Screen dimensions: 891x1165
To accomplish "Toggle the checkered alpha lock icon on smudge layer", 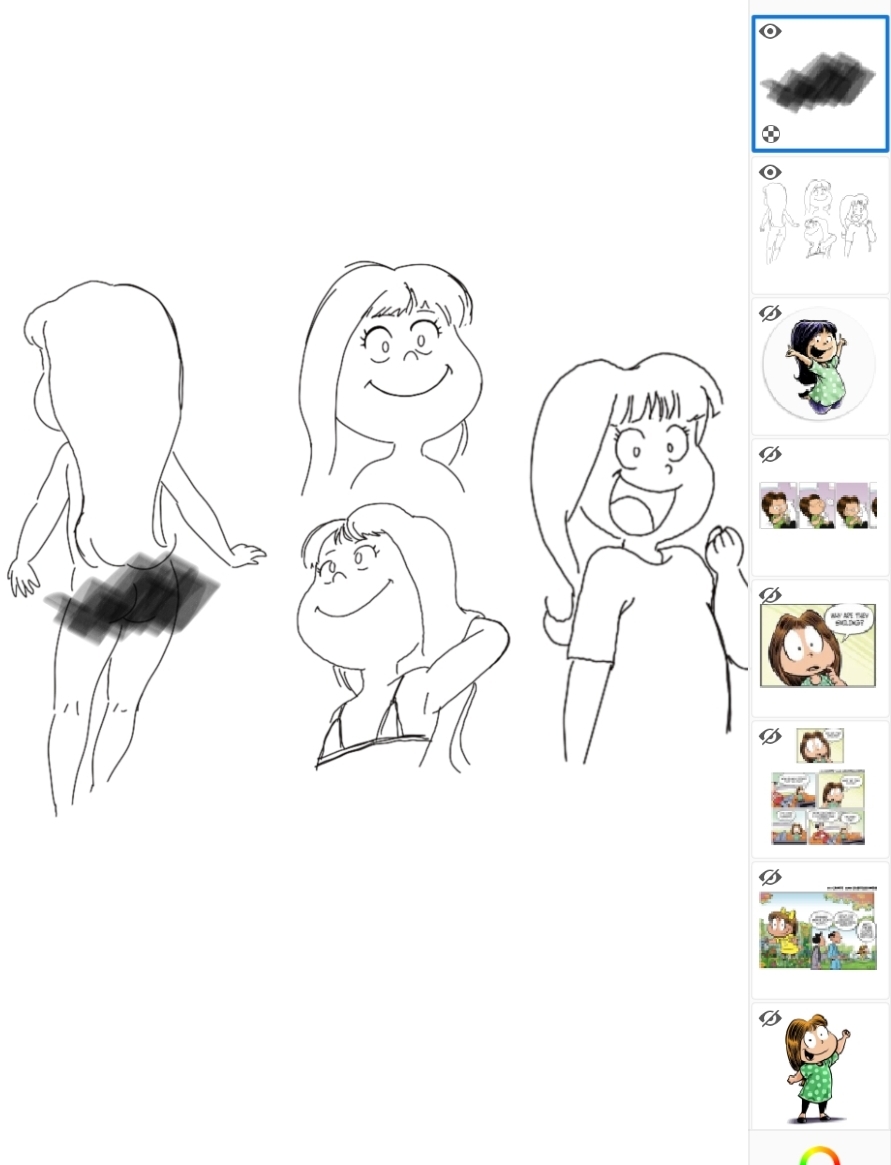I will coord(771,134).
